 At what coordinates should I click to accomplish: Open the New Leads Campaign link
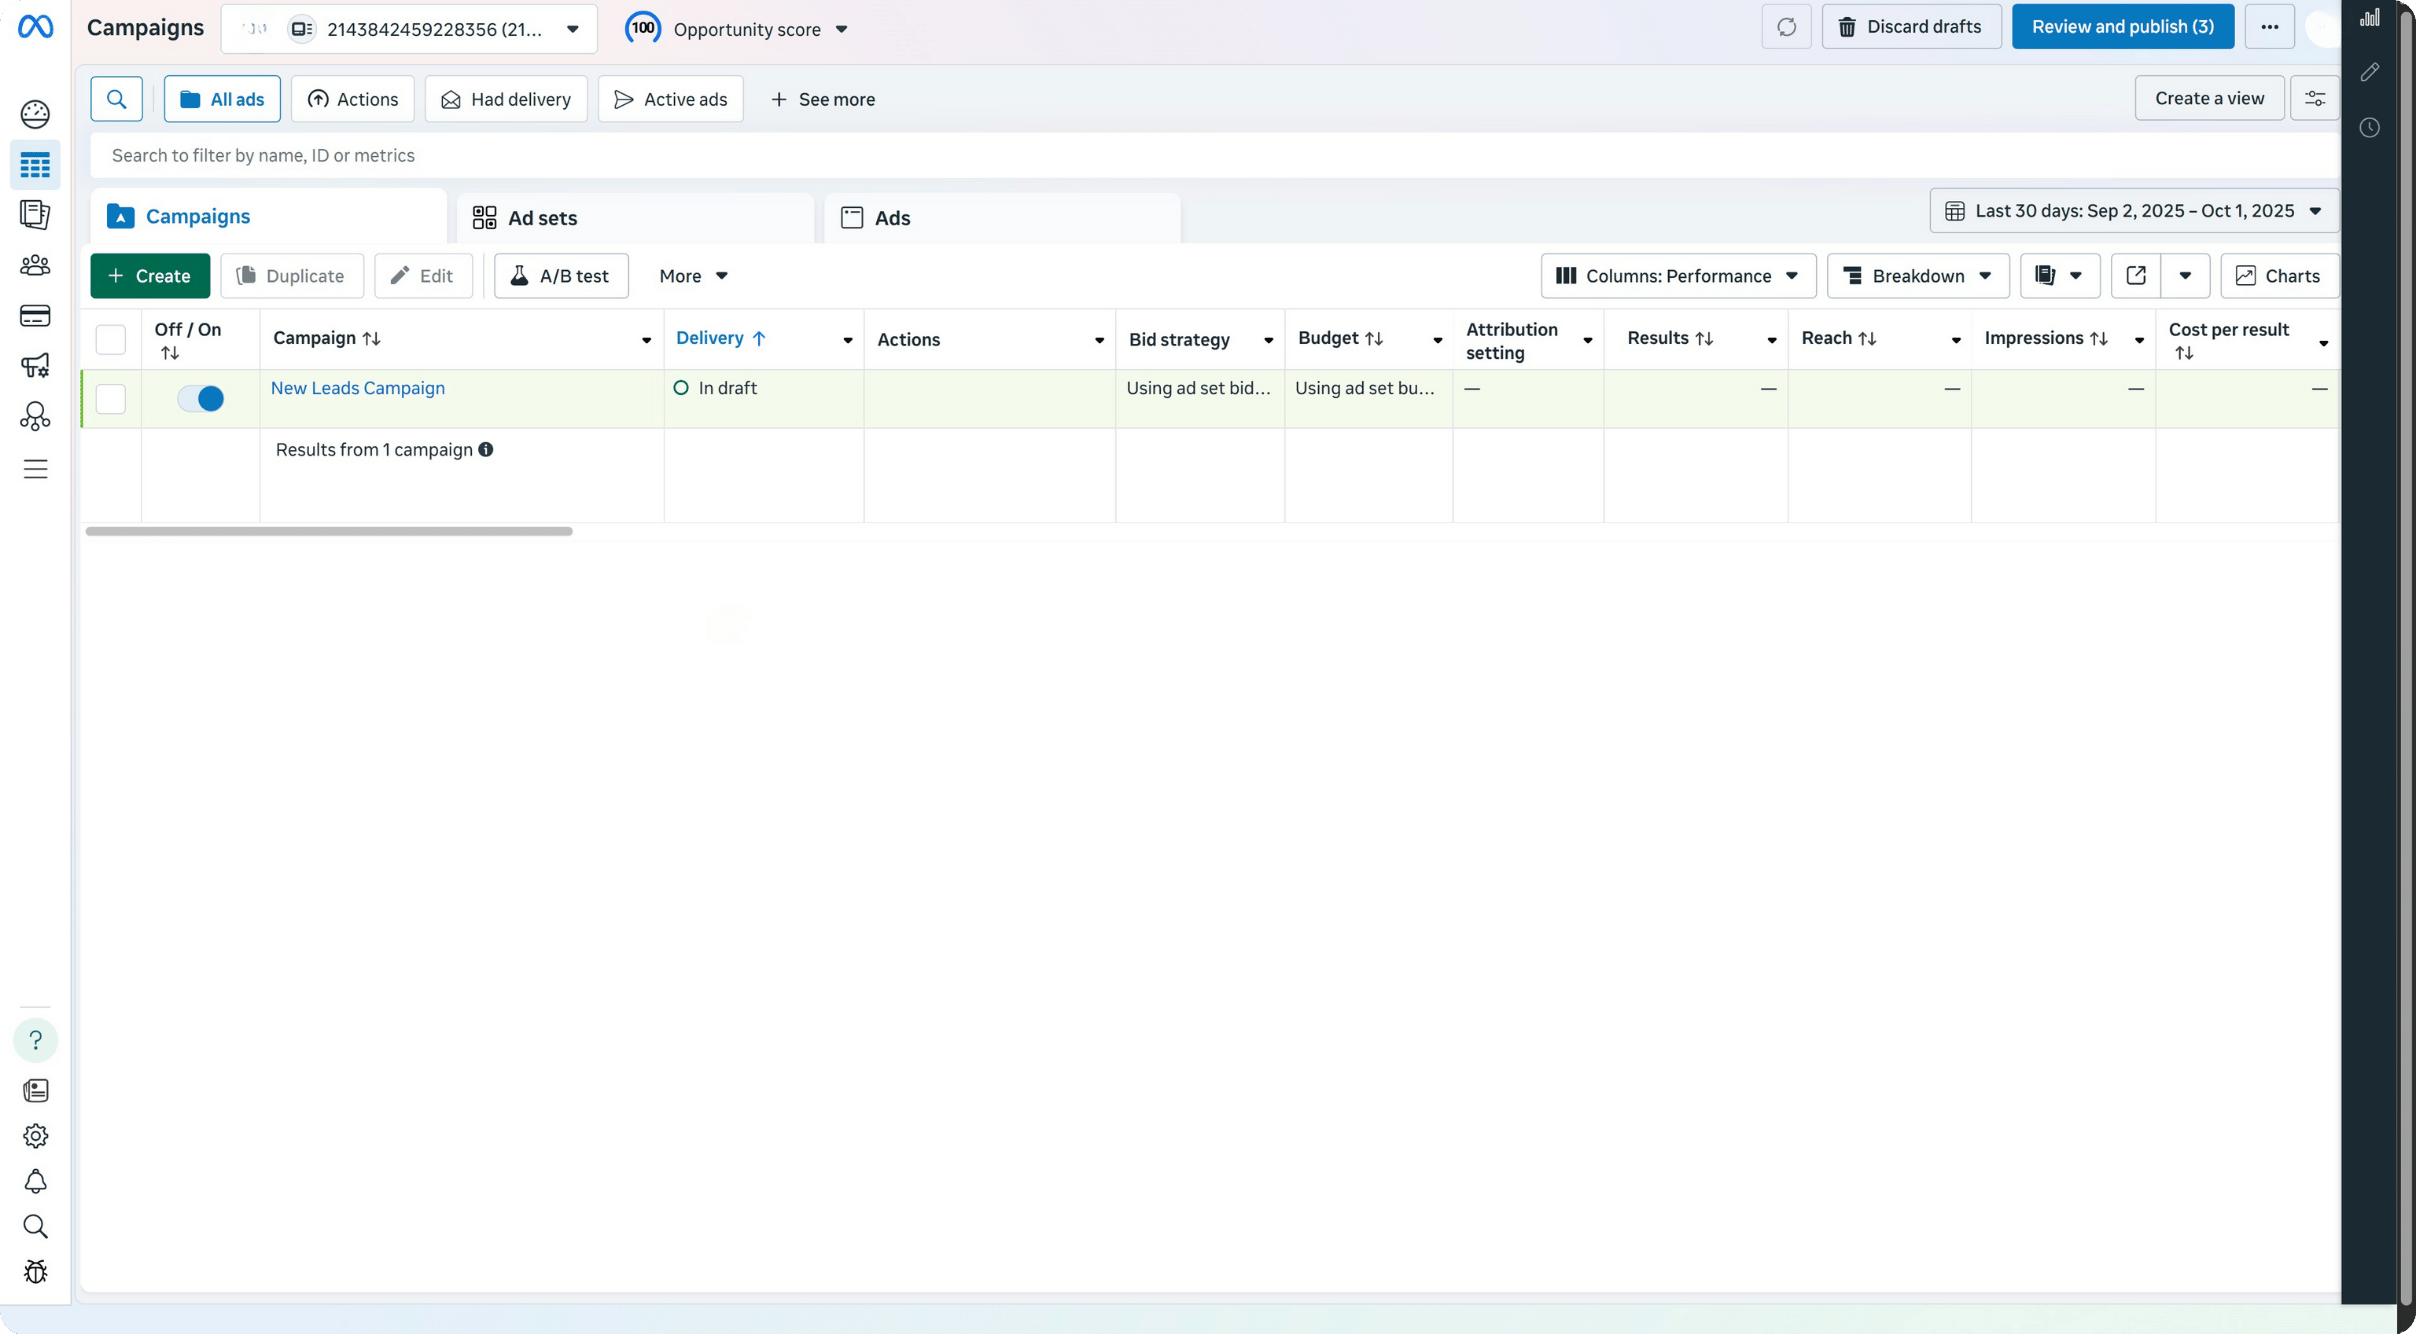(x=358, y=388)
